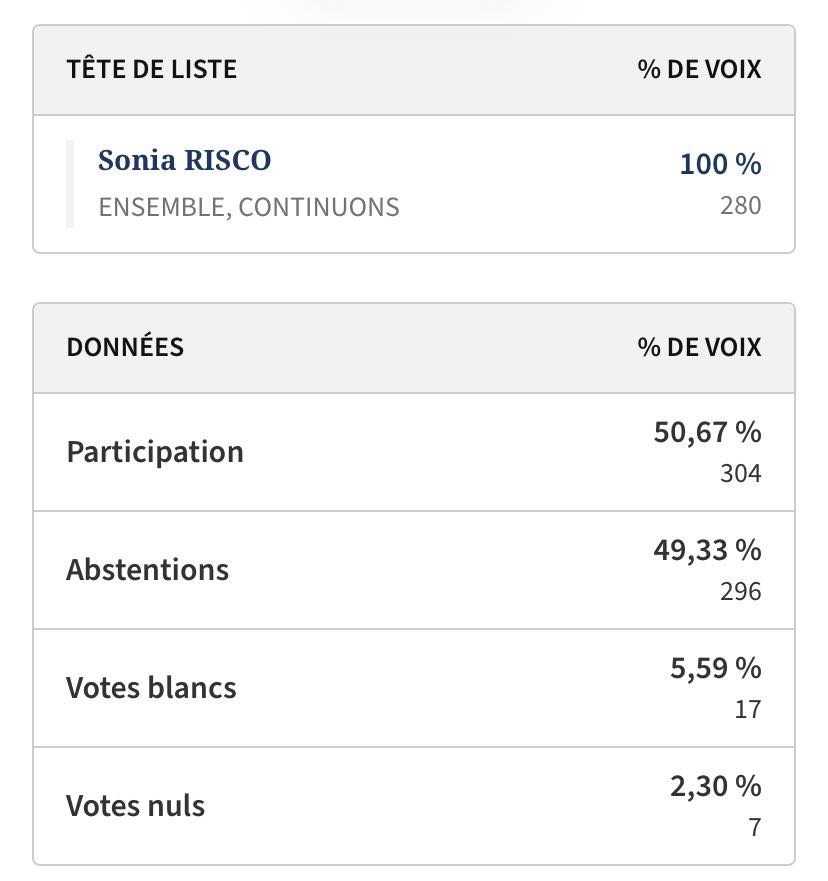Screen dimensions: 828x881
Task: Click the 304 participation count
Action: pyautogui.click(x=740, y=474)
